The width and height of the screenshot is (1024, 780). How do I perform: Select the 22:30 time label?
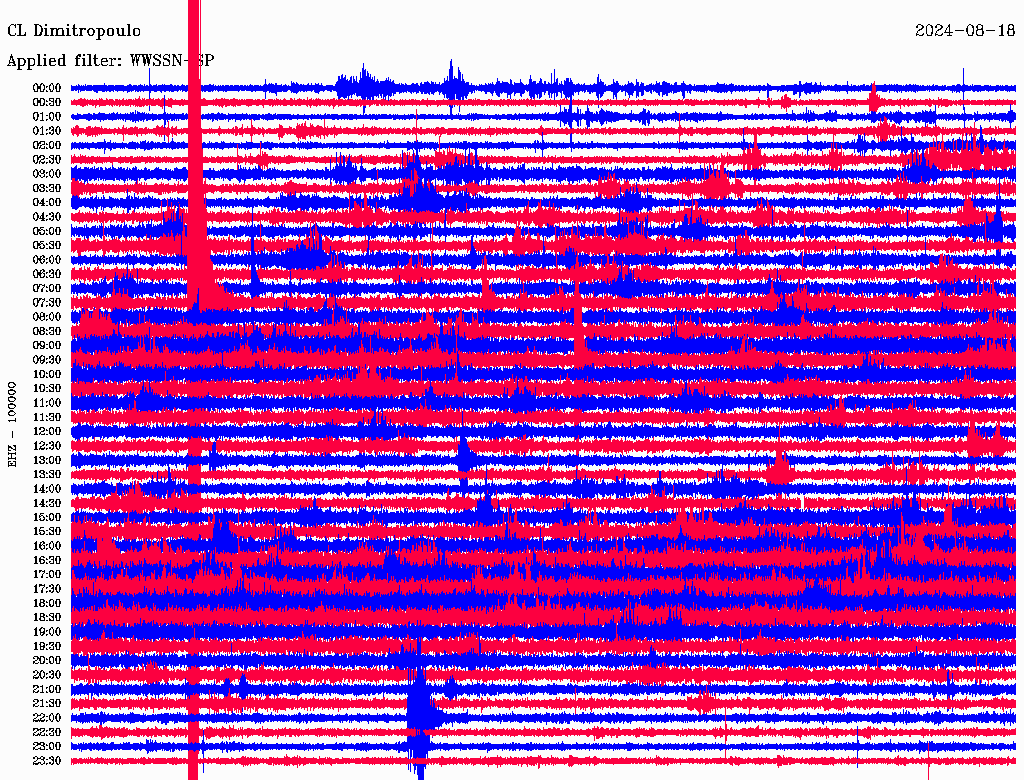tap(47, 732)
